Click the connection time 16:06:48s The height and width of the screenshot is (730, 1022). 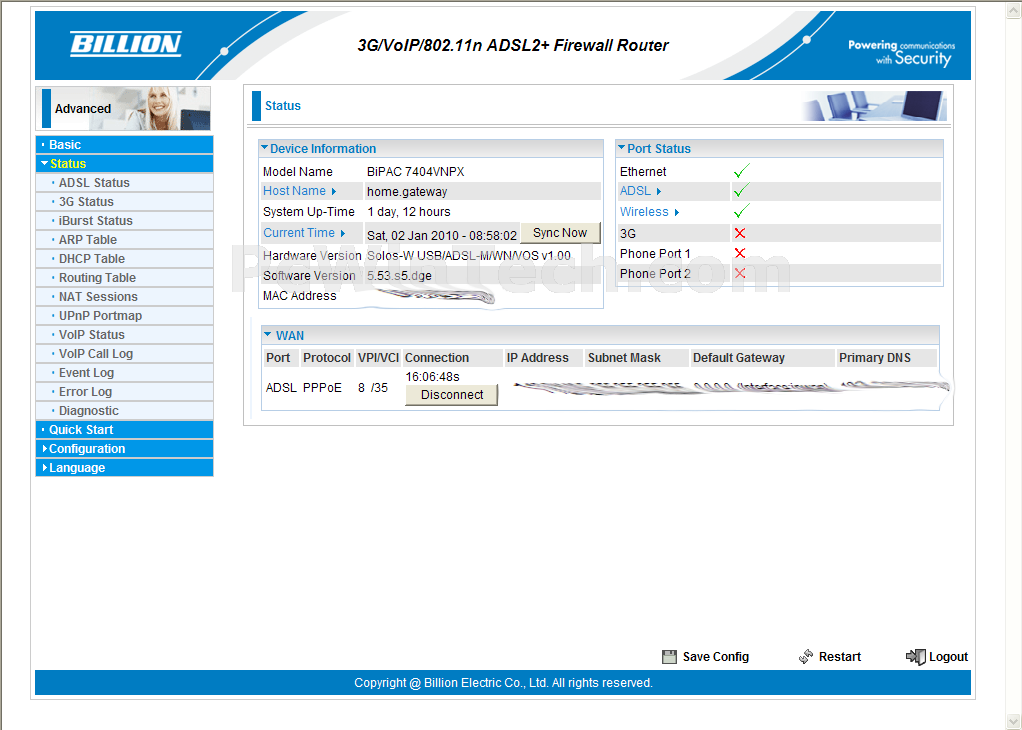point(432,377)
